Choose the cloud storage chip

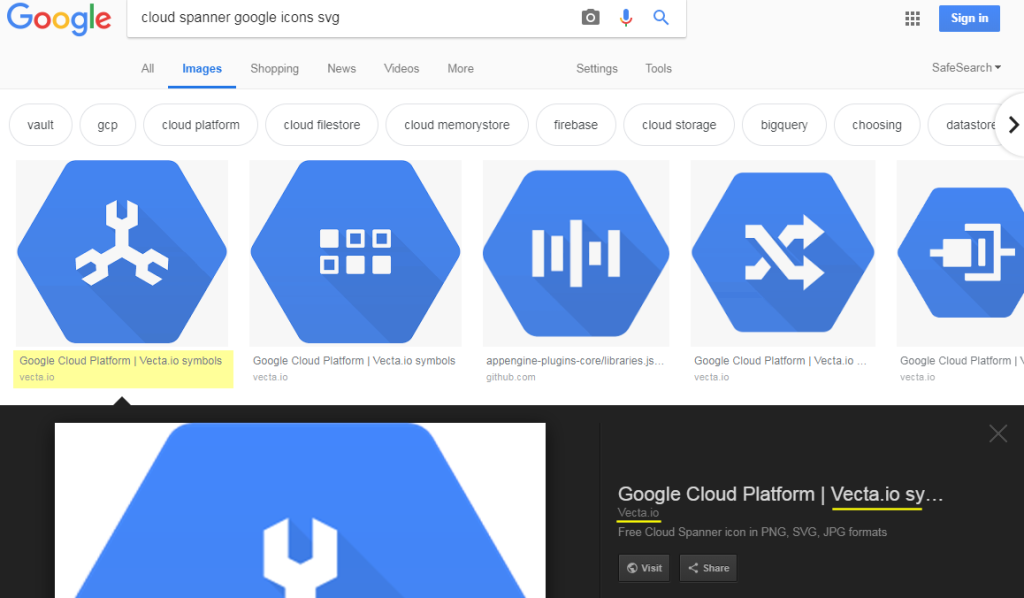coord(679,125)
